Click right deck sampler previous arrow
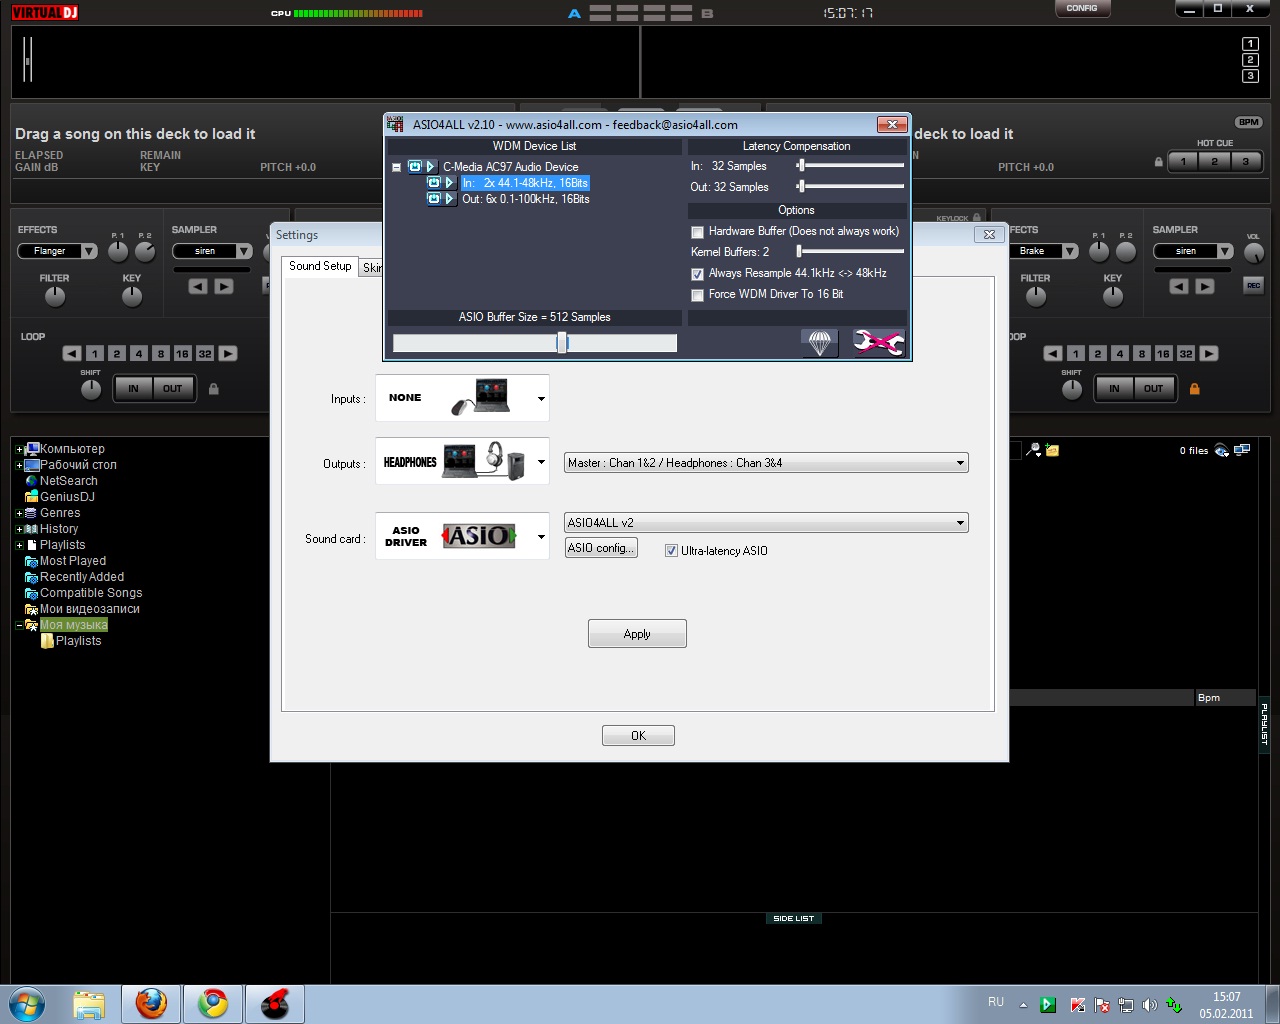The image size is (1280, 1024). click(x=1179, y=286)
